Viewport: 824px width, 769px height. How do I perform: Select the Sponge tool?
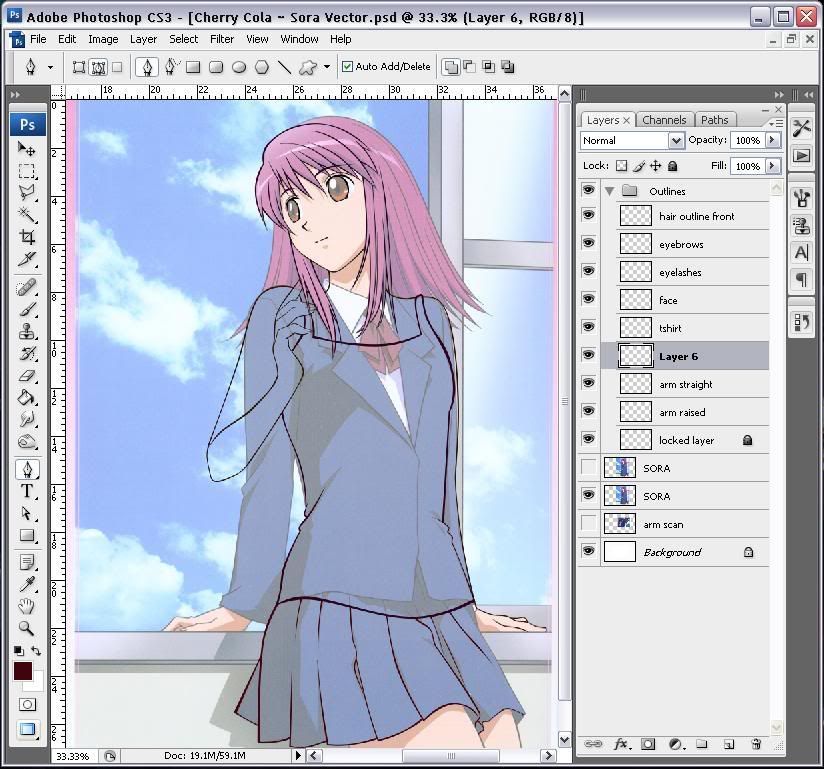coord(27,442)
